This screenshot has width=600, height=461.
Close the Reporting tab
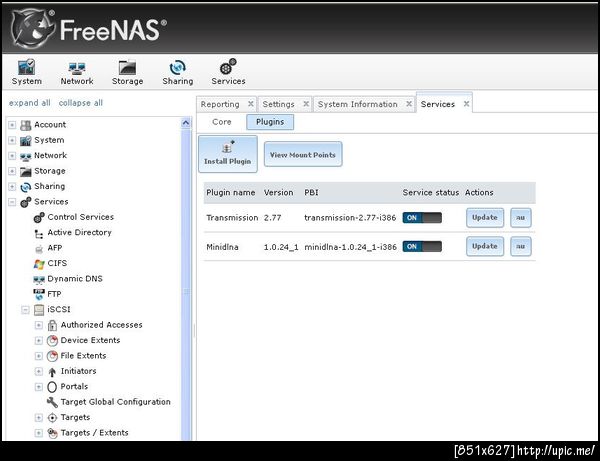click(x=251, y=104)
